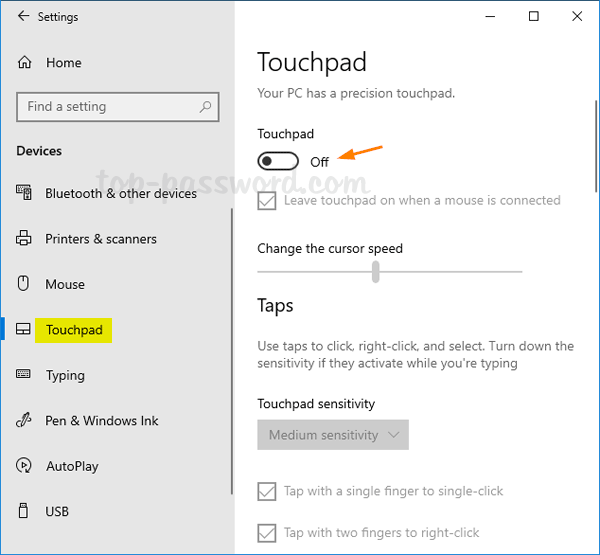
Task: Click the Printers & scanners icon
Action: [24, 239]
